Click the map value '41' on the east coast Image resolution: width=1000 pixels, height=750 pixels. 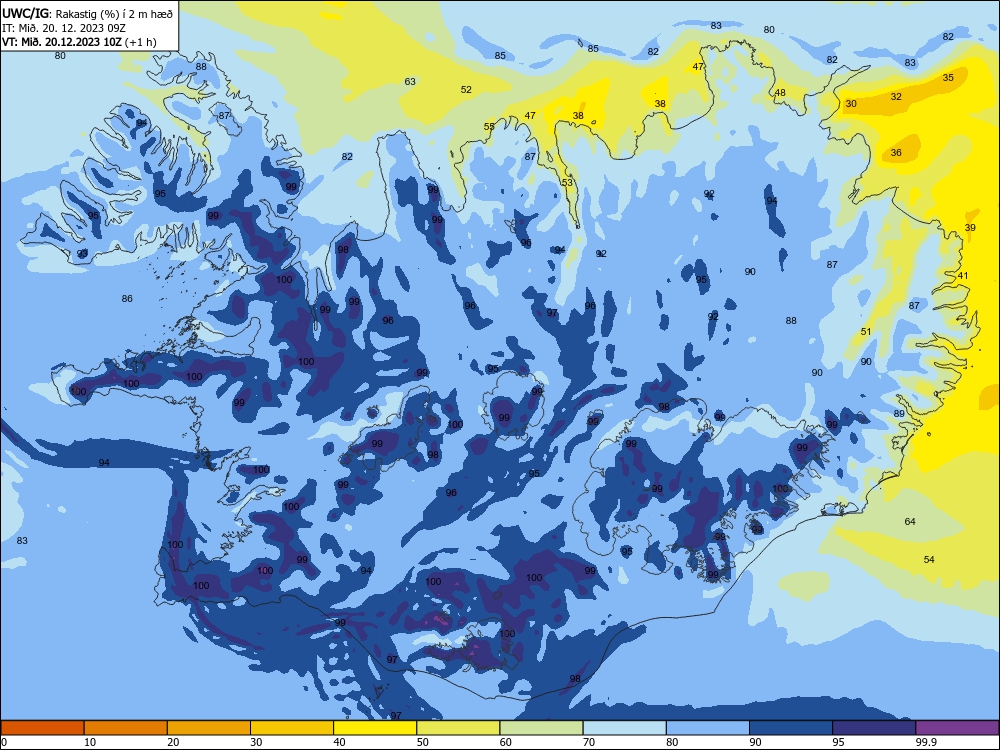coord(963,276)
